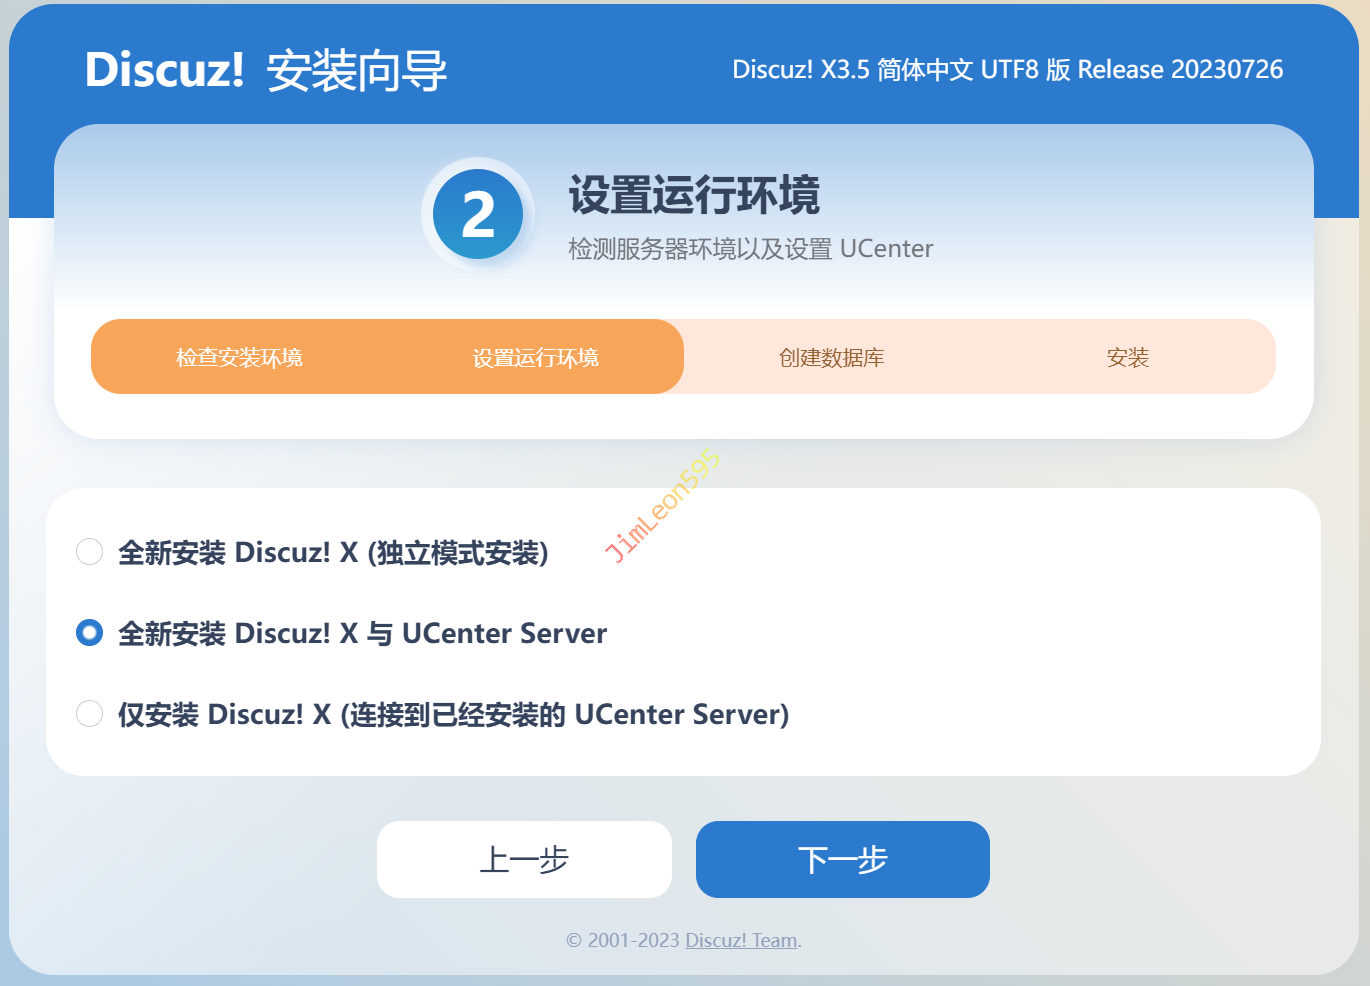1370x986 pixels.
Task: Select Discuz! X 与 UCenter Server radio button
Action: (x=90, y=633)
